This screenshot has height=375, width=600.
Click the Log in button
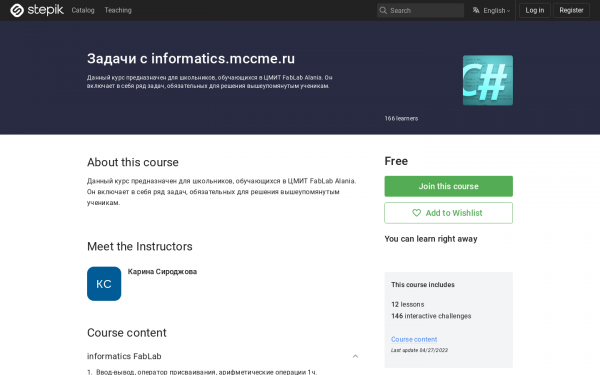pos(535,10)
